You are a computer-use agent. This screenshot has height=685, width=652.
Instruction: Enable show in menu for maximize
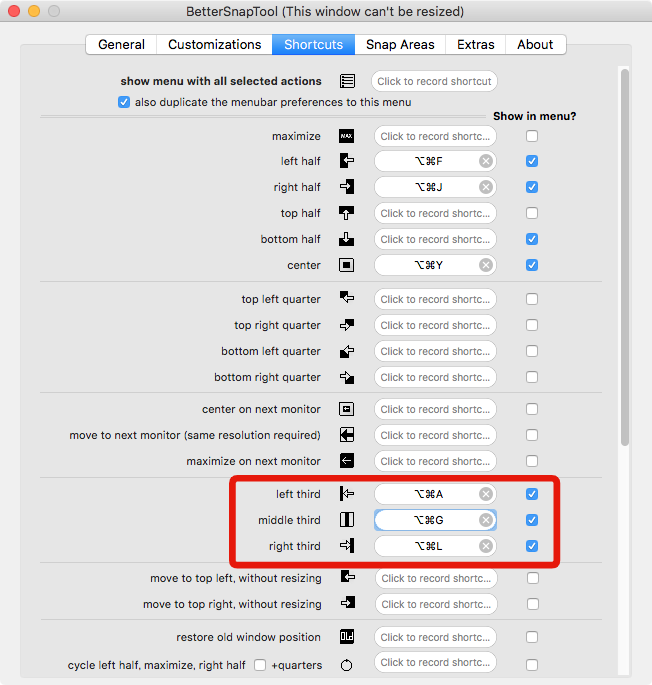[532, 136]
